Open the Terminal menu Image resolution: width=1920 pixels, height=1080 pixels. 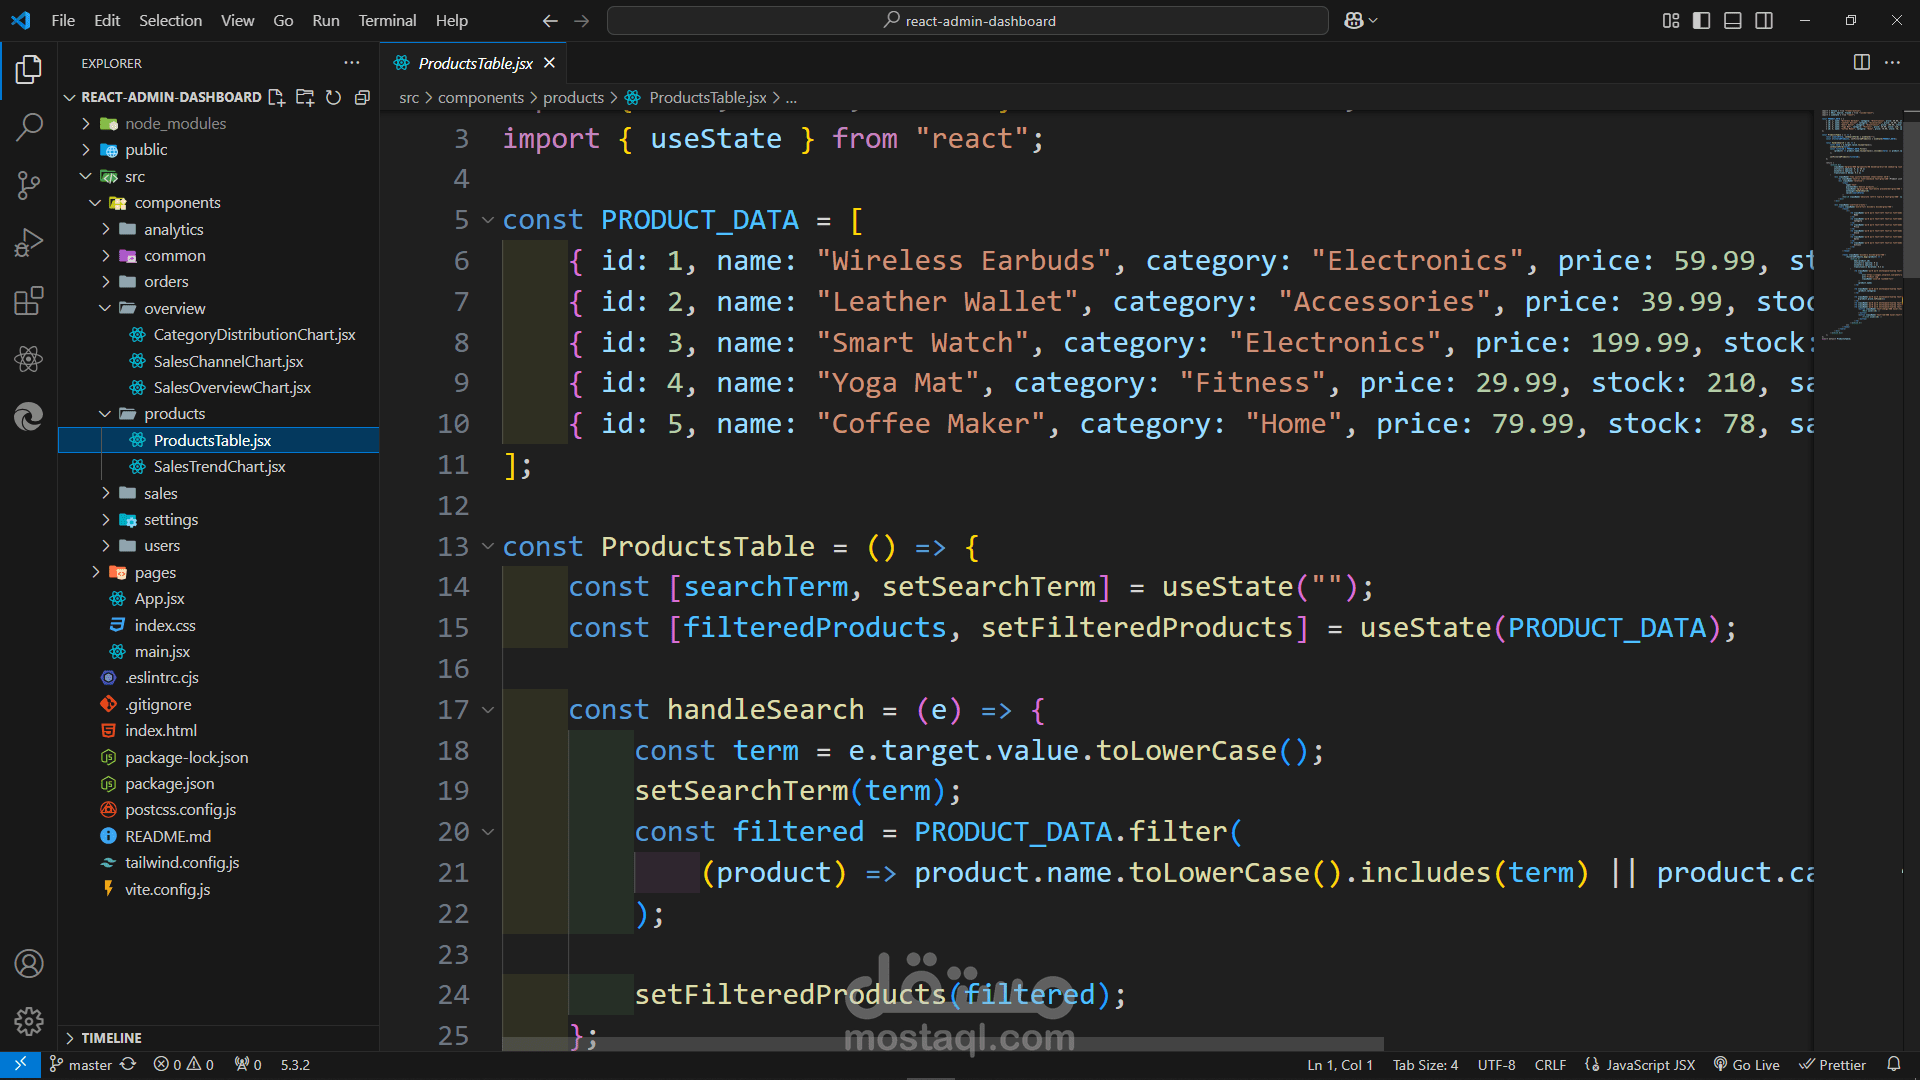tap(387, 20)
